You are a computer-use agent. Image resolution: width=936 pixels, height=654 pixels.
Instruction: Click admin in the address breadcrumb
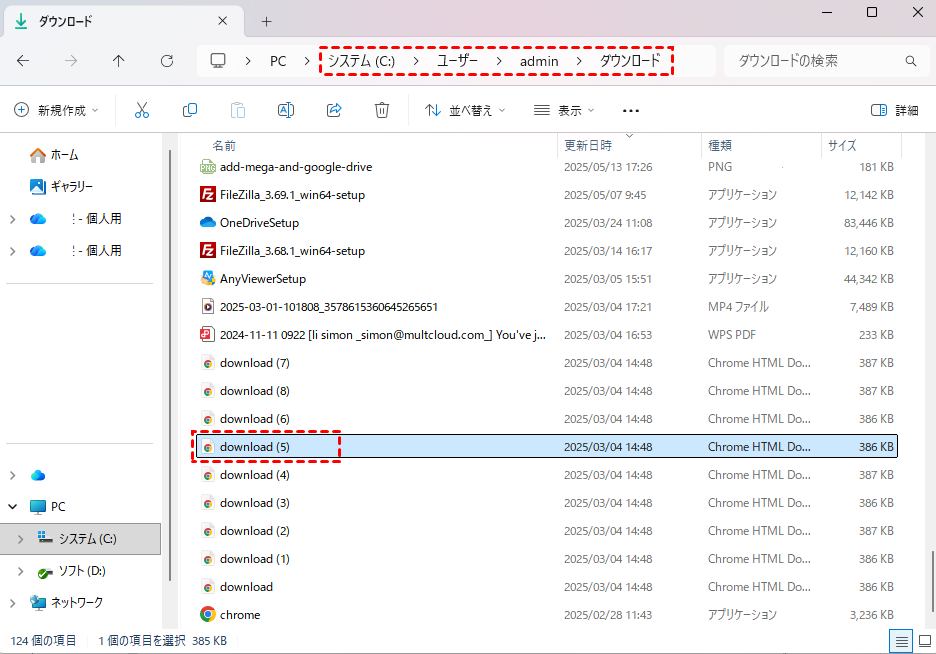[x=539, y=61]
